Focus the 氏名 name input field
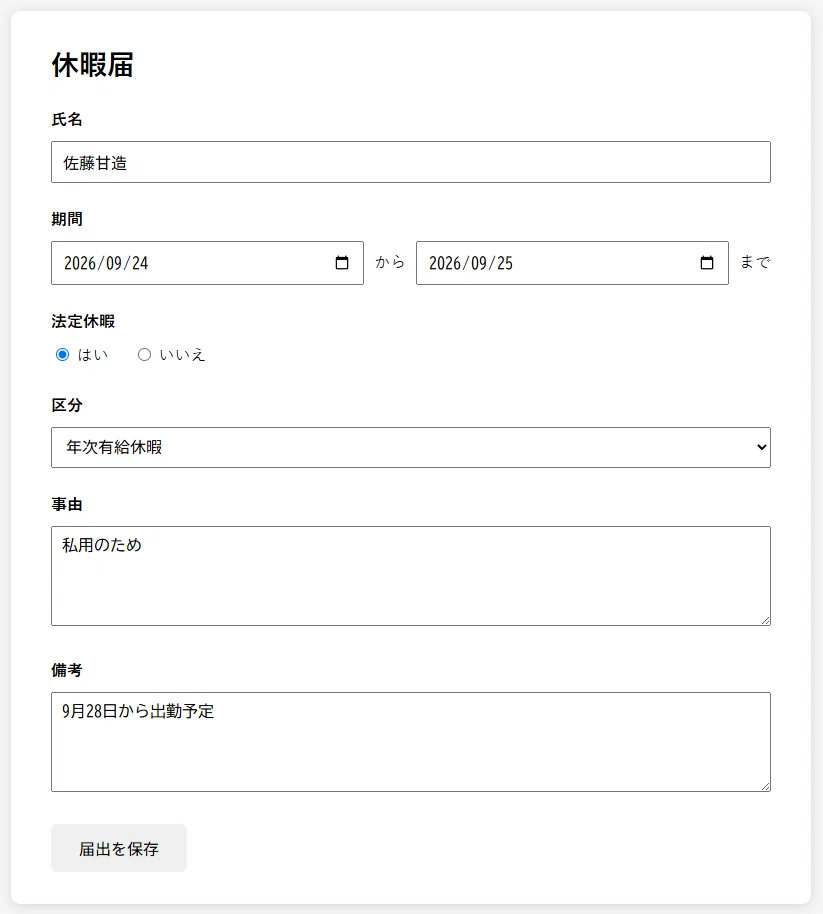 [411, 162]
